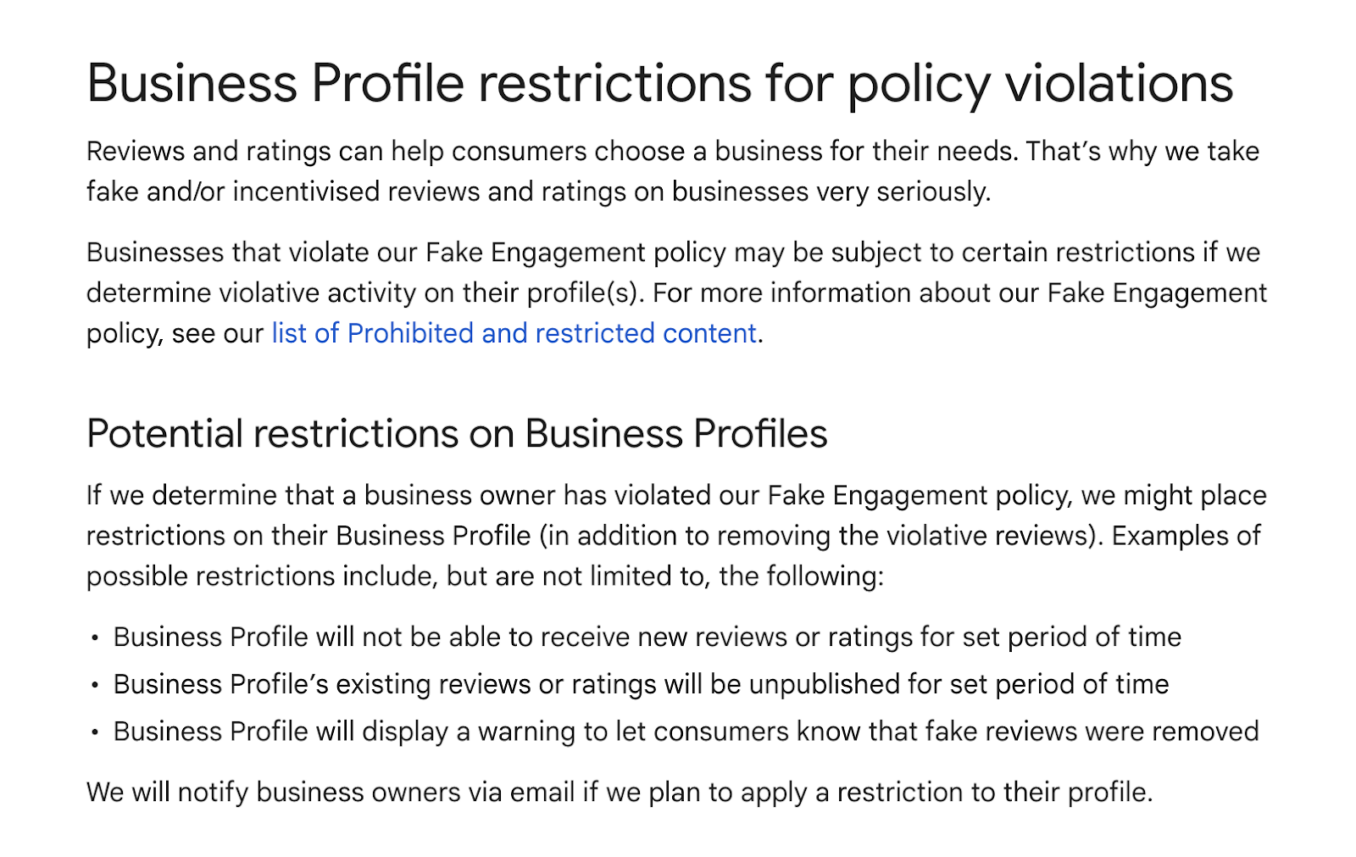Click the third bullet point marker
The width and height of the screenshot is (1356, 857).
point(94,733)
